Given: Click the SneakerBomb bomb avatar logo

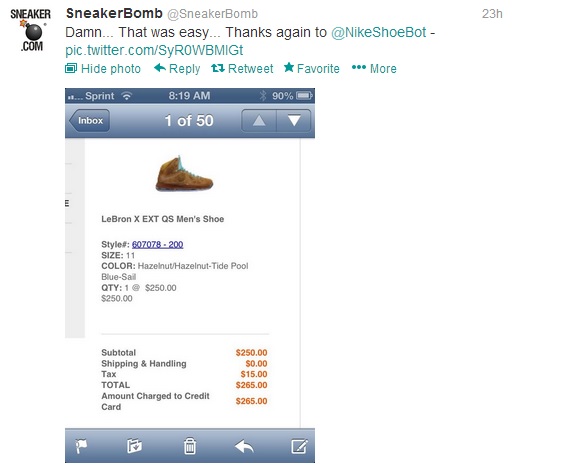Looking at the screenshot, I should (31, 31).
